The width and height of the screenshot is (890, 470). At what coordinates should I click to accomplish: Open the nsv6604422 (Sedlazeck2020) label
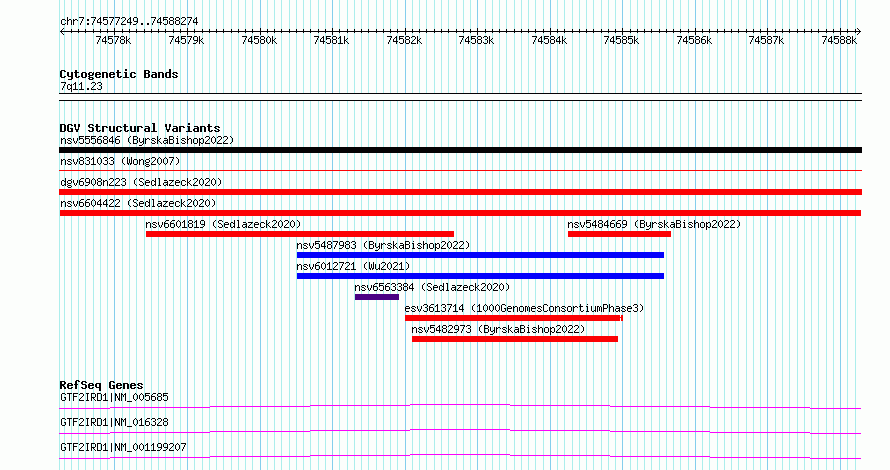click(x=138, y=203)
